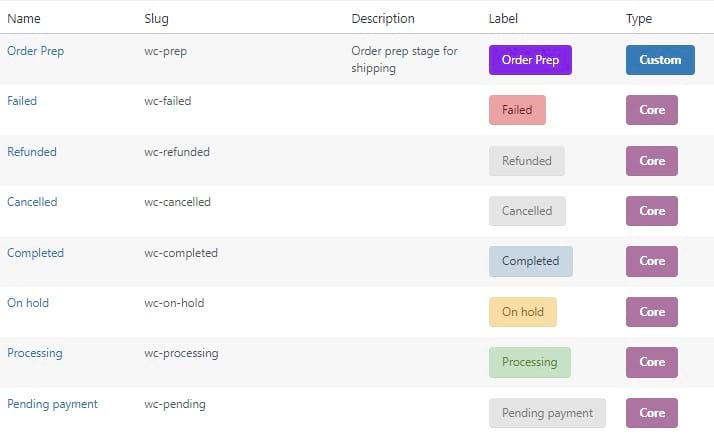Image resolution: width=714 pixels, height=438 pixels.
Task: Click the Core badge in Failed row
Action: pyautogui.click(x=652, y=110)
